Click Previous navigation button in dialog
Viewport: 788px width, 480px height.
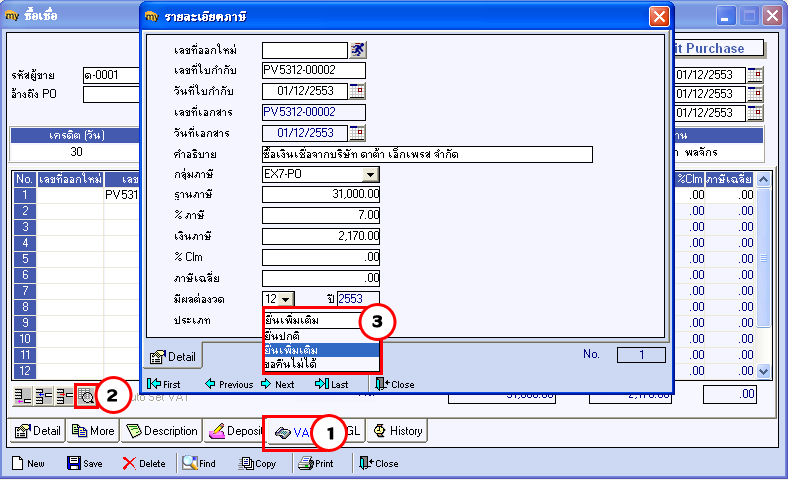pyautogui.click(x=229, y=385)
